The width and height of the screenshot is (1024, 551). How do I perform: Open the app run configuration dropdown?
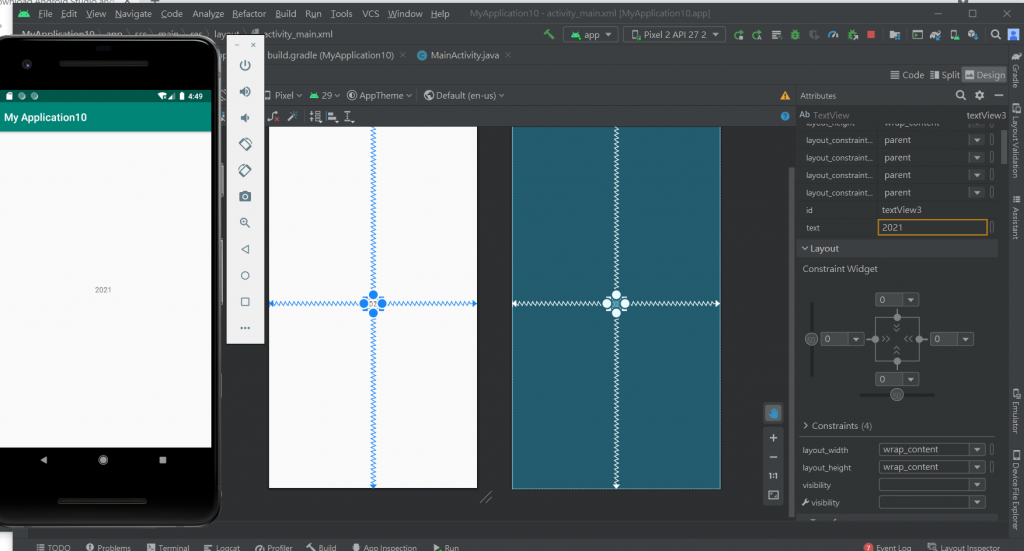591,35
